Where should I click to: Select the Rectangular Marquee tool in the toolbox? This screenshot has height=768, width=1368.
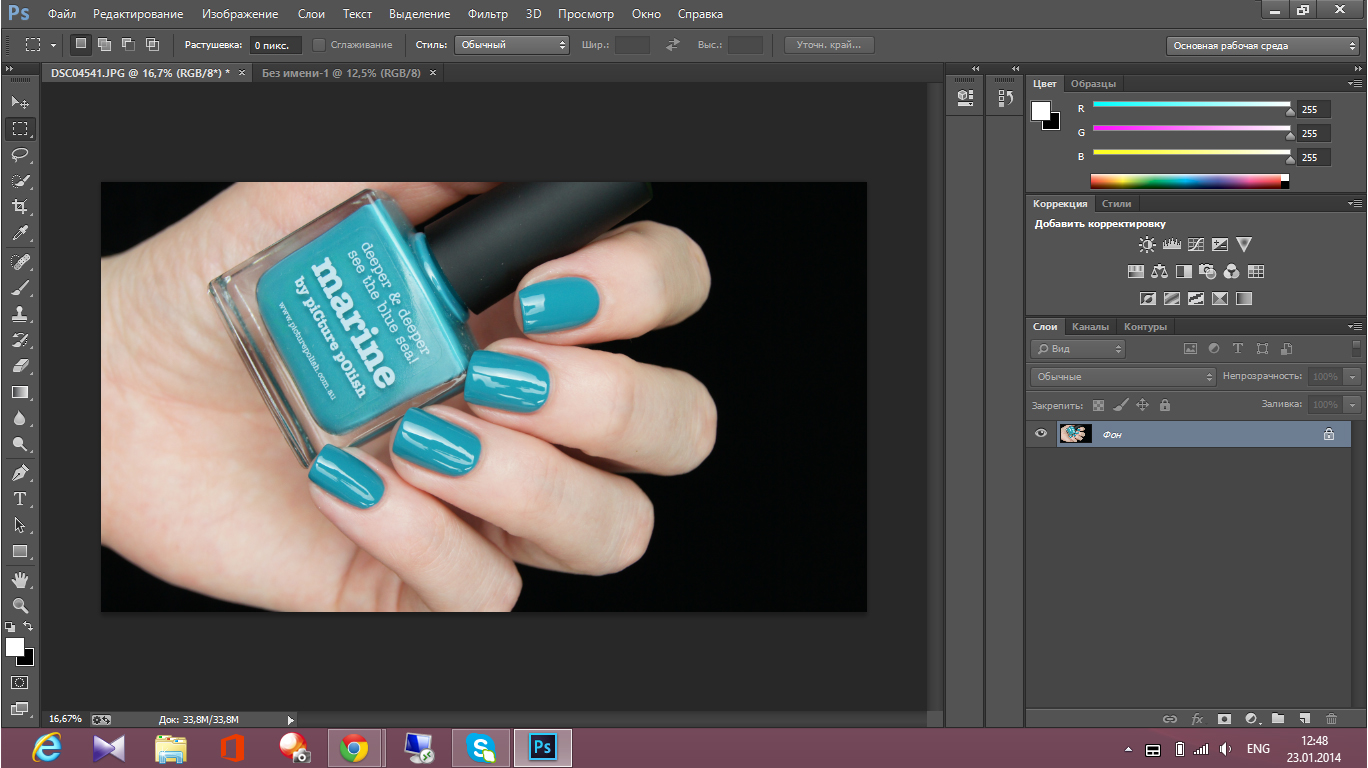[x=20, y=129]
